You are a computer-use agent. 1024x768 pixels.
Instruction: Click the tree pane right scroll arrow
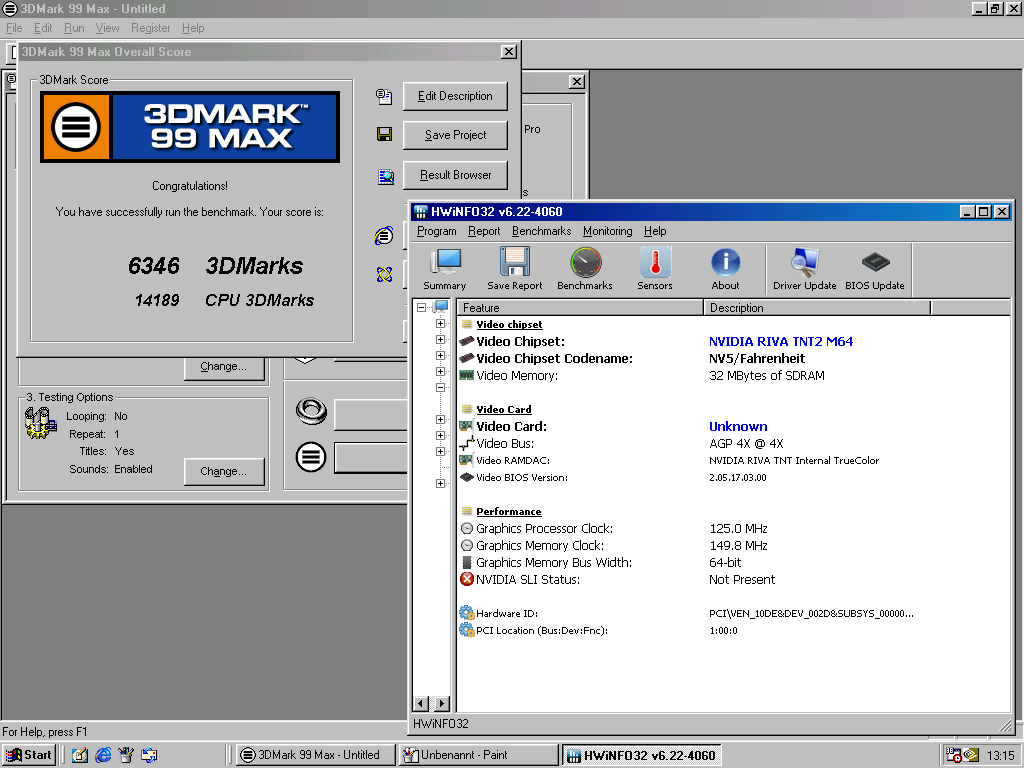(442, 703)
